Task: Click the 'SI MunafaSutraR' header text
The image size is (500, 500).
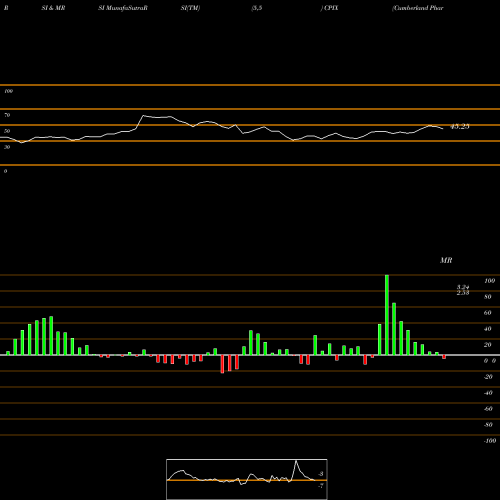Action: [123, 8]
